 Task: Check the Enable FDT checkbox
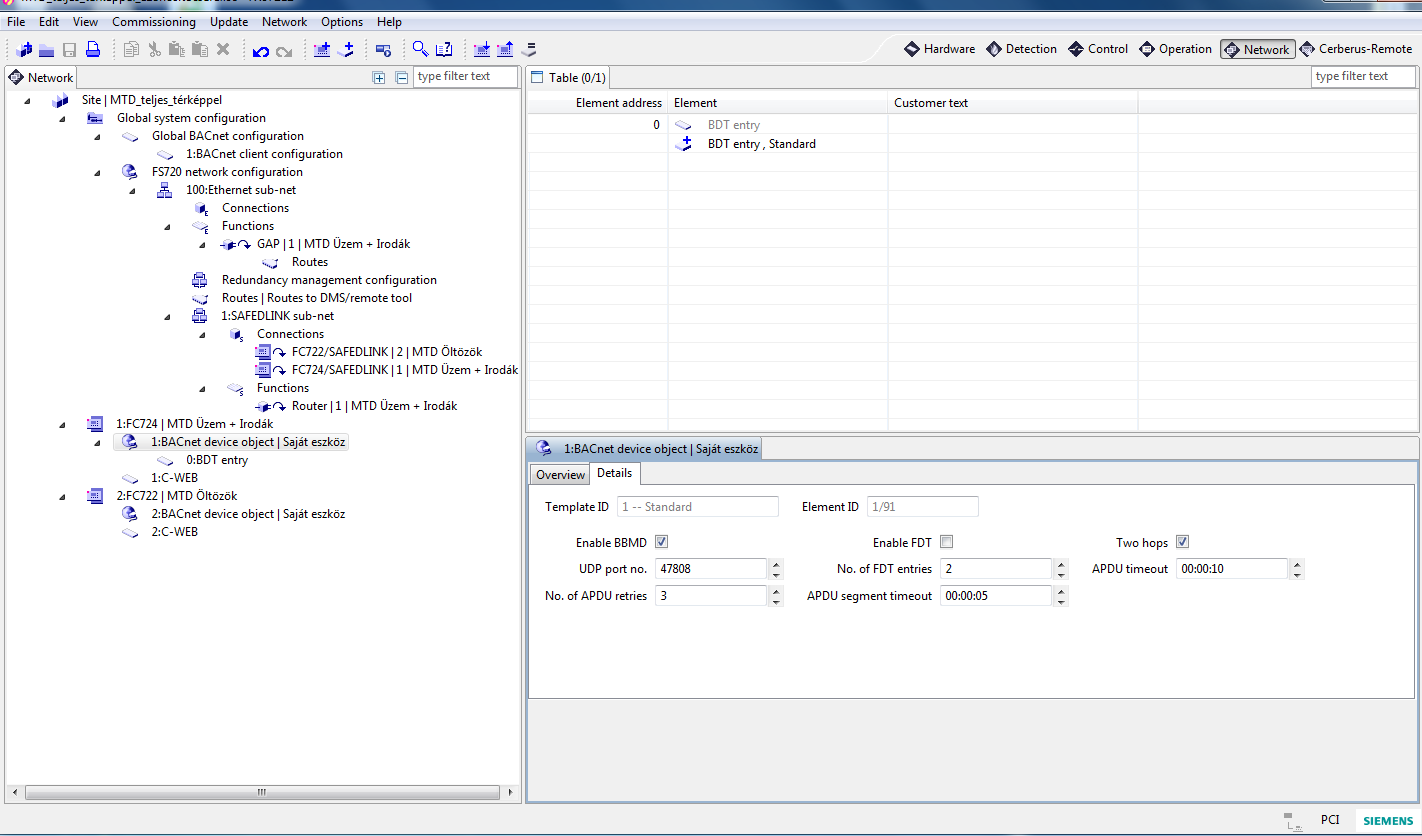pos(946,542)
